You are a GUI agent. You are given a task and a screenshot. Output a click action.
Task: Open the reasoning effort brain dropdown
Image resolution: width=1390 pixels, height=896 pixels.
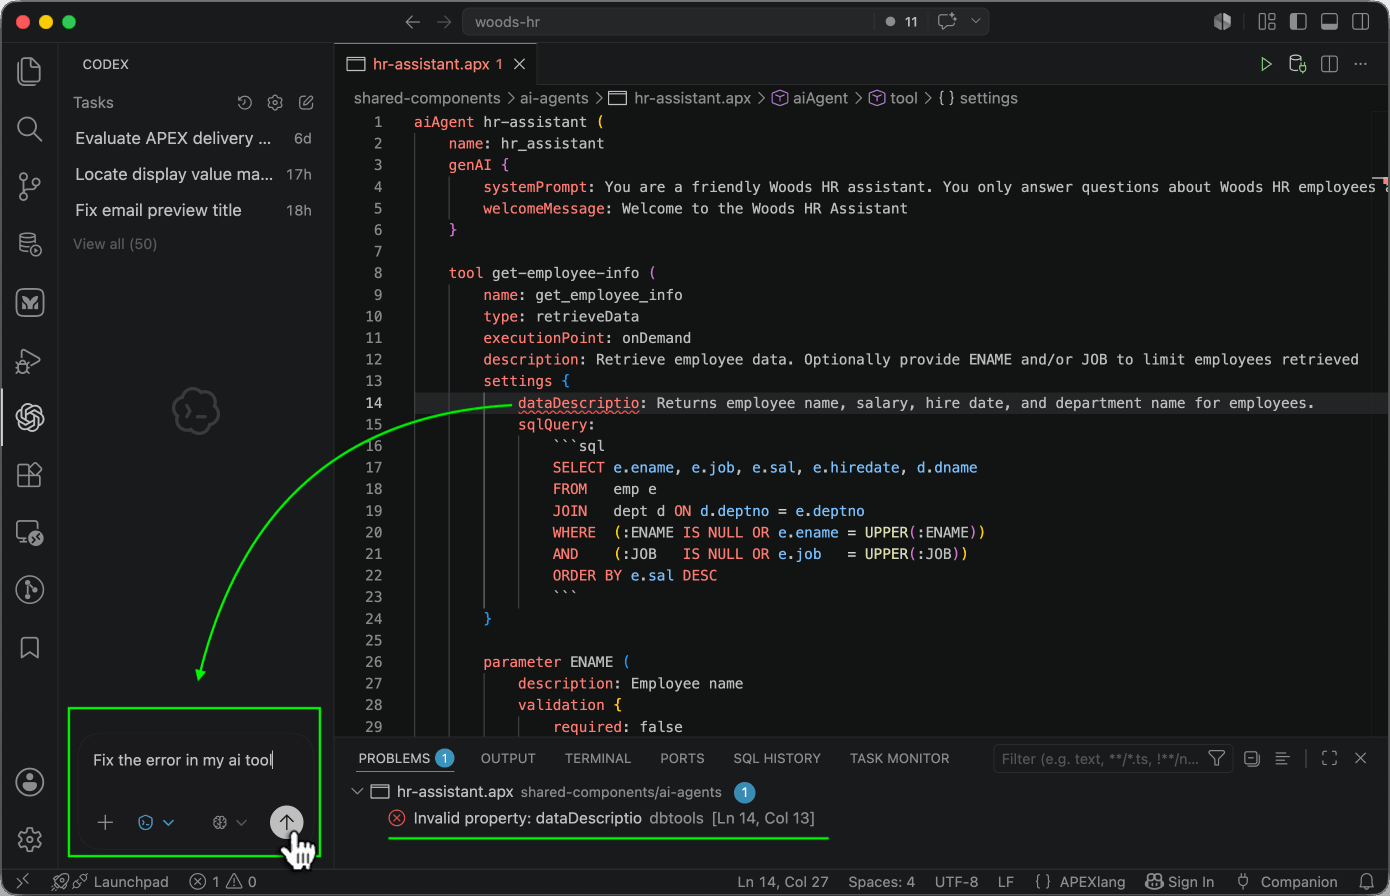point(229,822)
